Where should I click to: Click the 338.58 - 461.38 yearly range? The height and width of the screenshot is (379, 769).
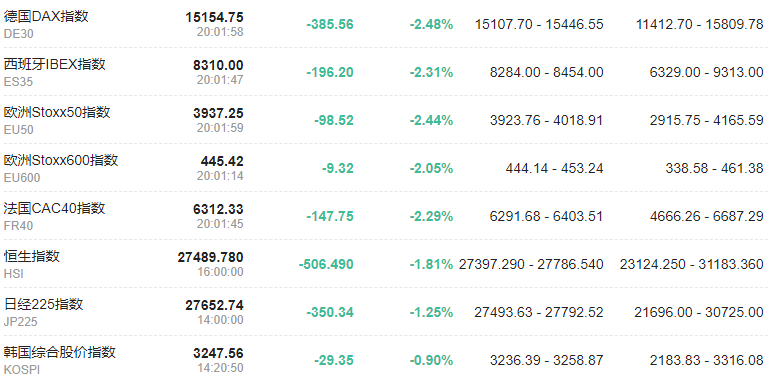coord(715,169)
